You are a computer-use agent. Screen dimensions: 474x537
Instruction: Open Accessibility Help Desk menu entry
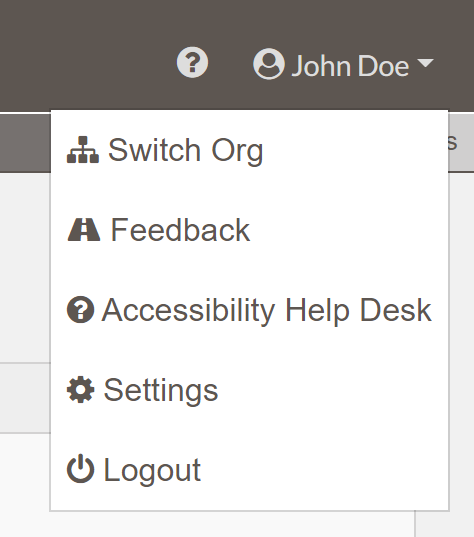(x=249, y=310)
